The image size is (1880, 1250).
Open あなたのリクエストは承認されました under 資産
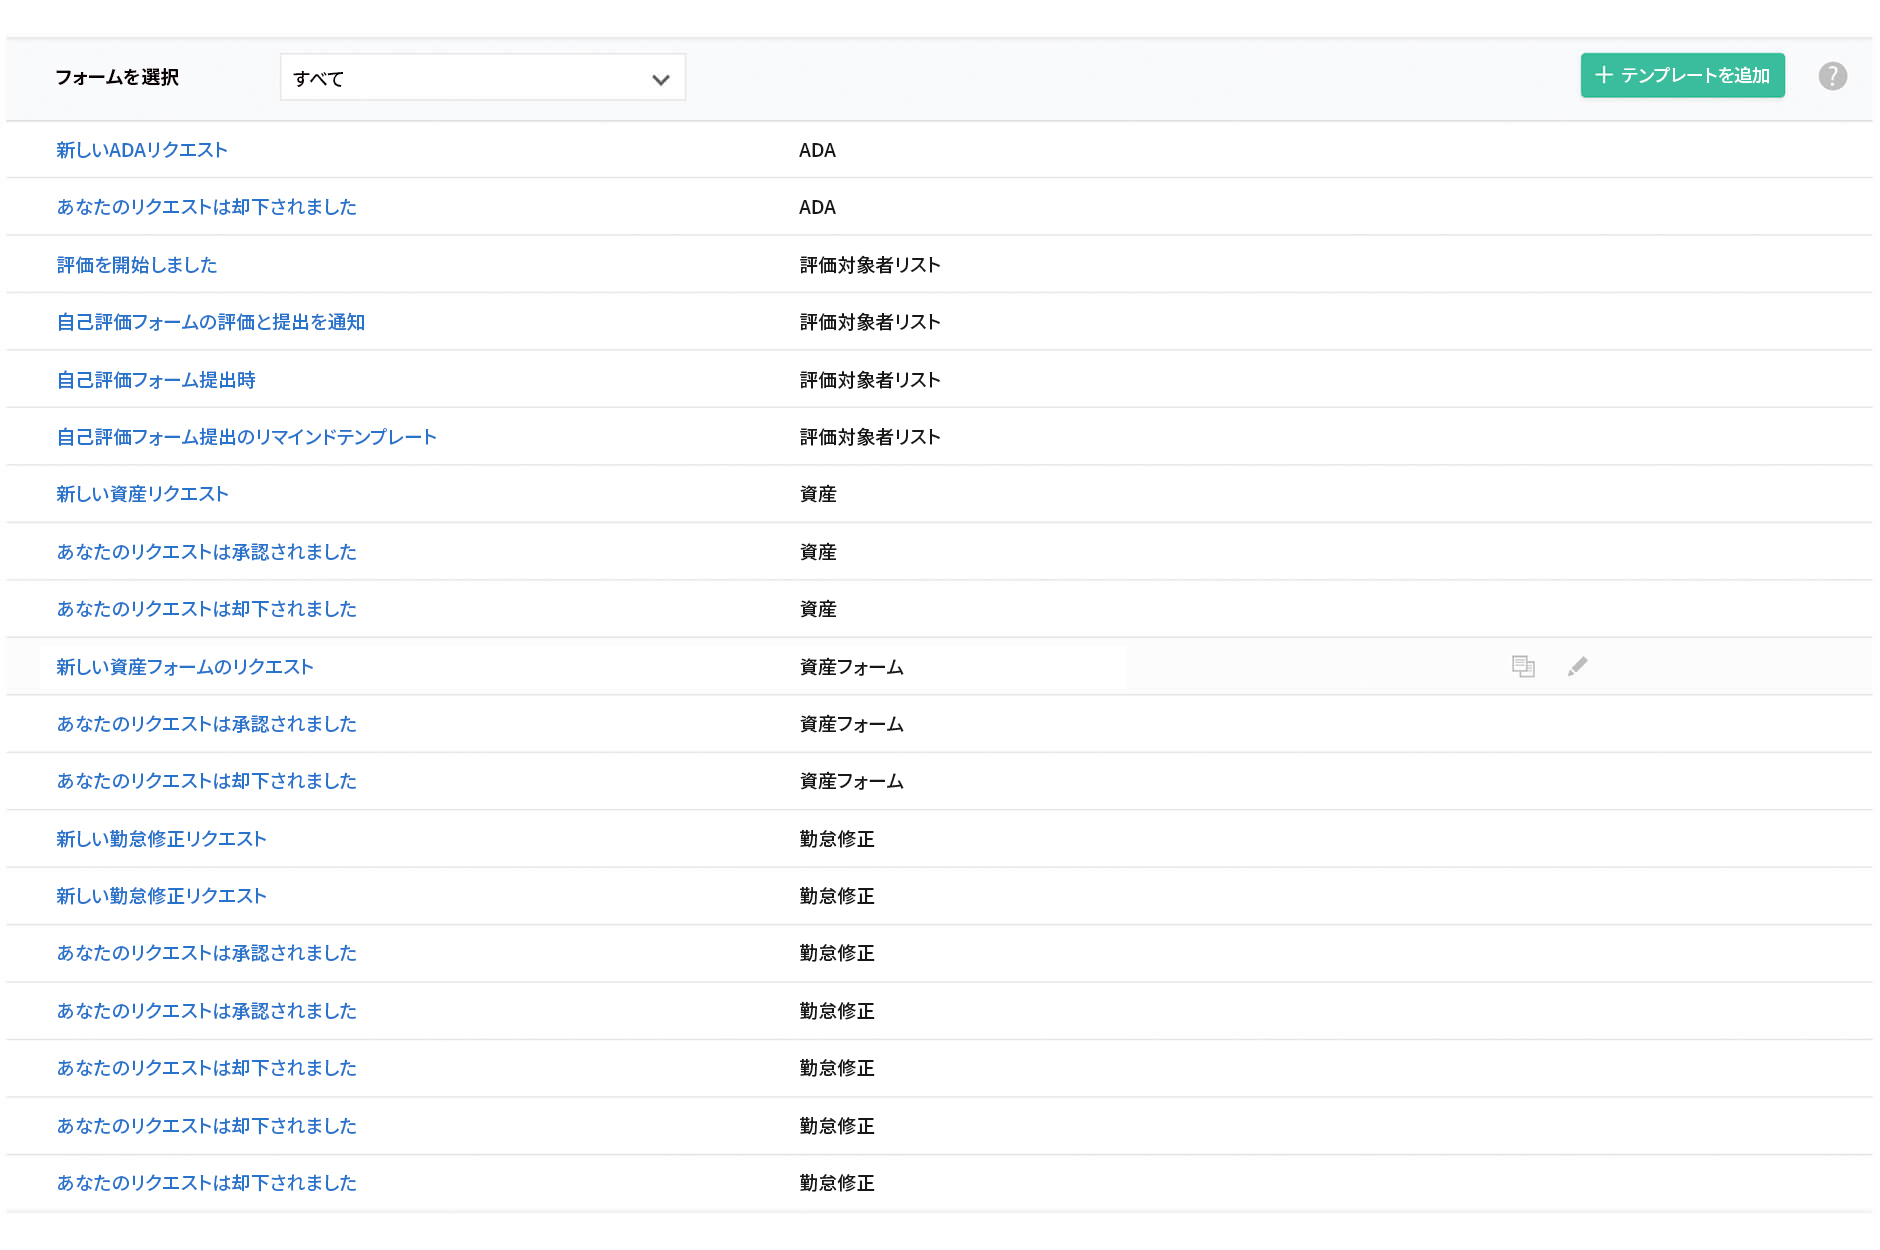206,551
